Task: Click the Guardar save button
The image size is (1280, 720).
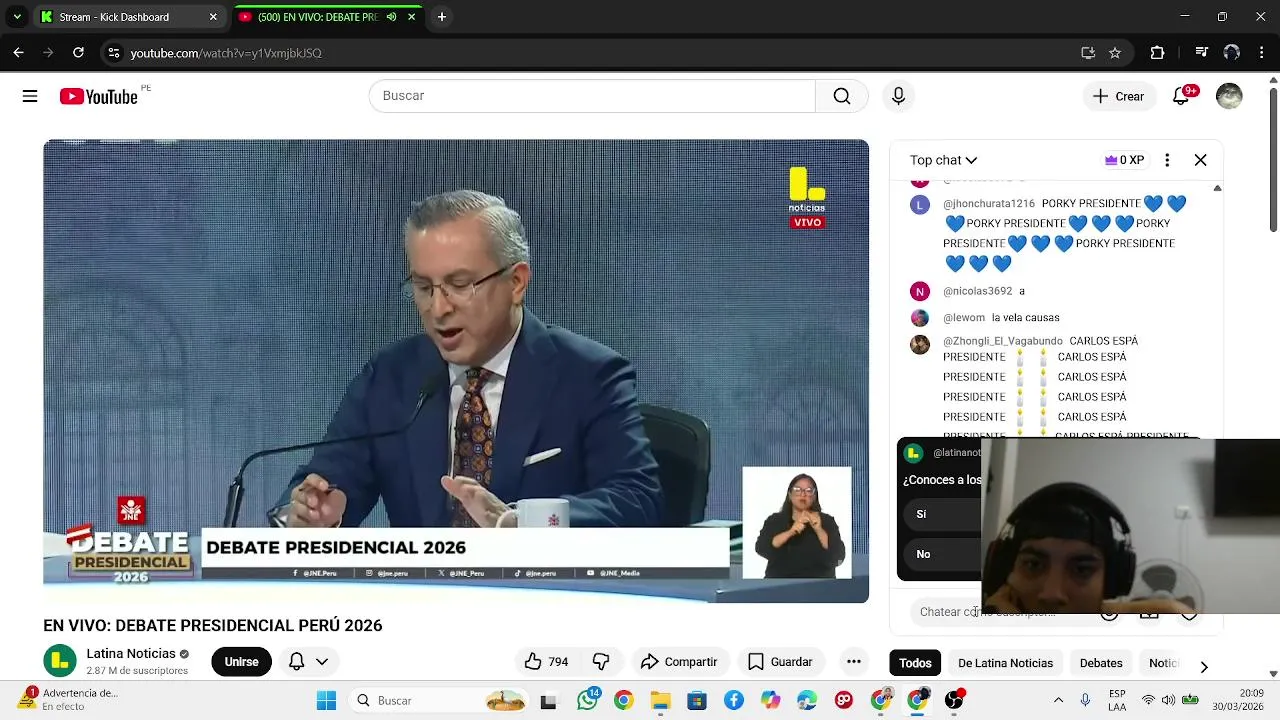Action: pos(780,662)
